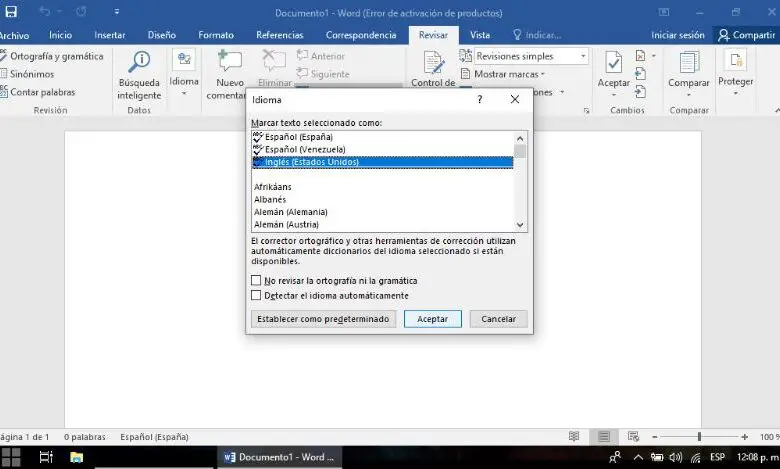The height and width of the screenshot is (469, 780).
Task: Check Detectar el idioma automáticamente
Action: [x=256, y=295]
